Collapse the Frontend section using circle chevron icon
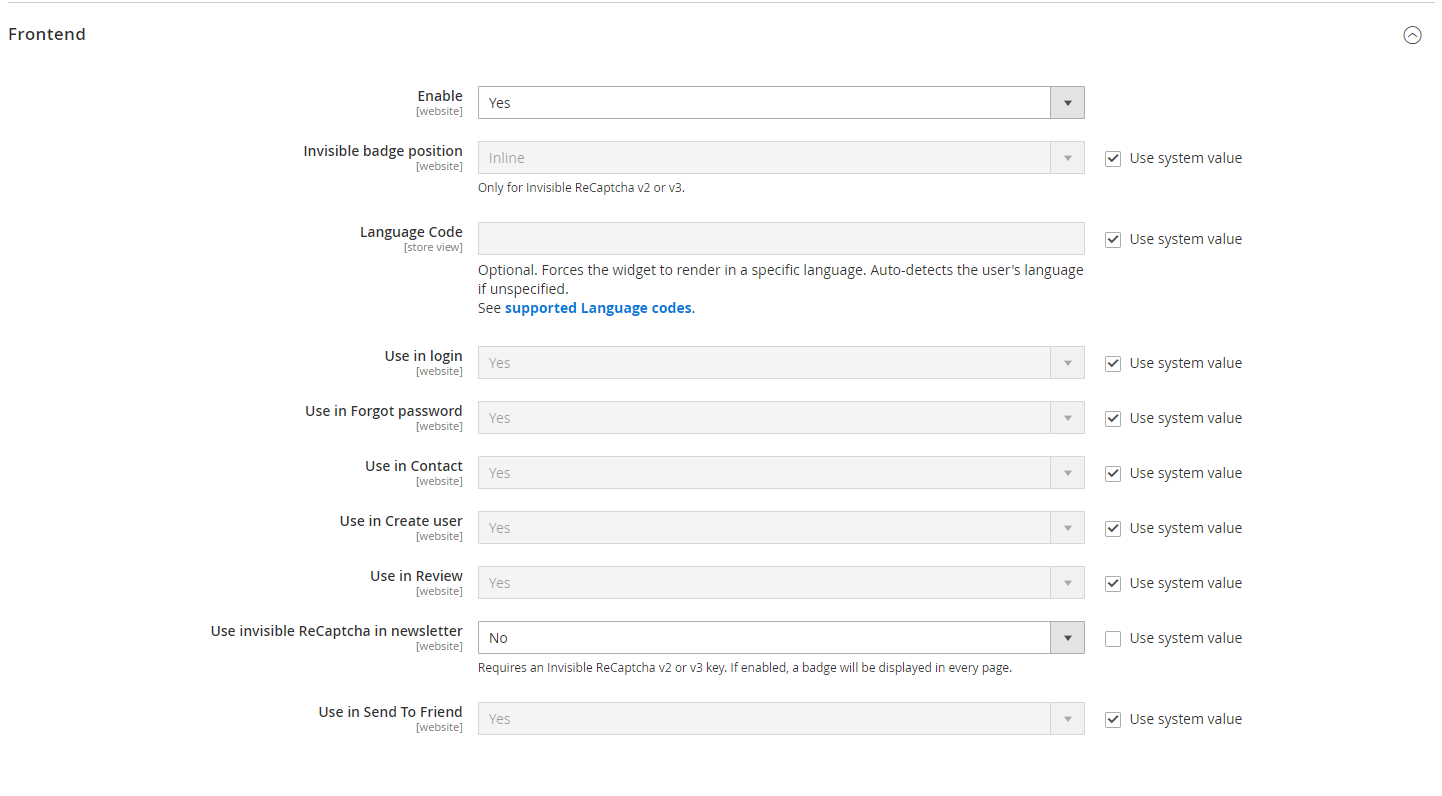Viewport: 1442px width, 796px height. [x=1412, y=35]
